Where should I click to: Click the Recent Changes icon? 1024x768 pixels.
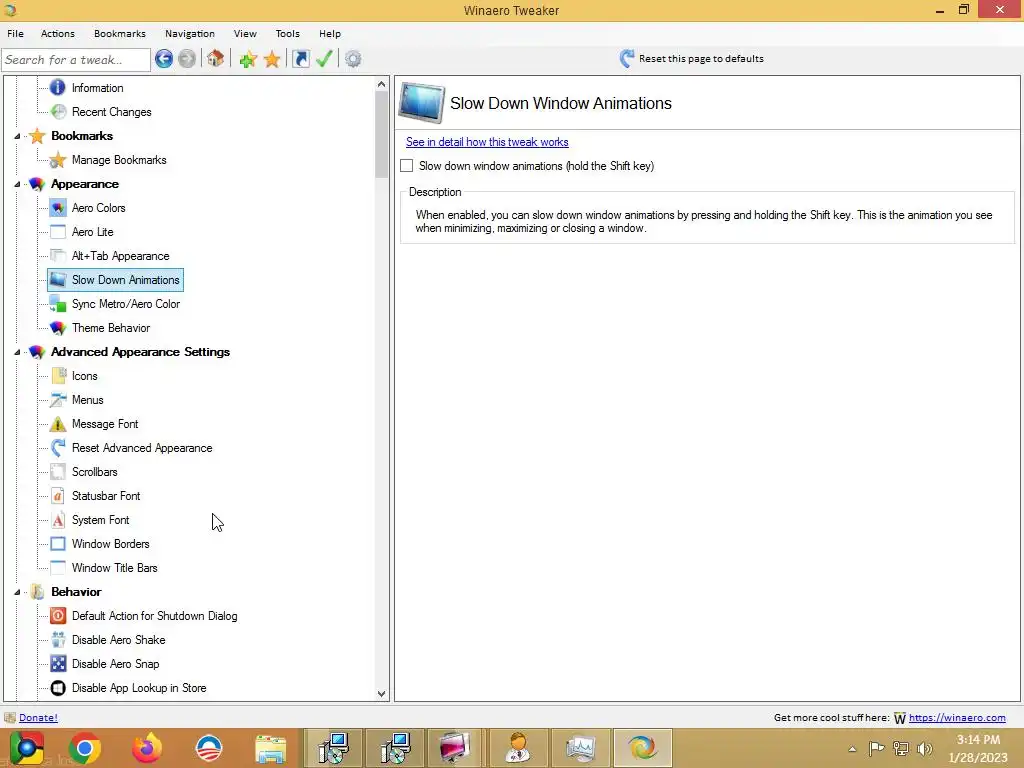pyautogui.click(x=58, y=112)
